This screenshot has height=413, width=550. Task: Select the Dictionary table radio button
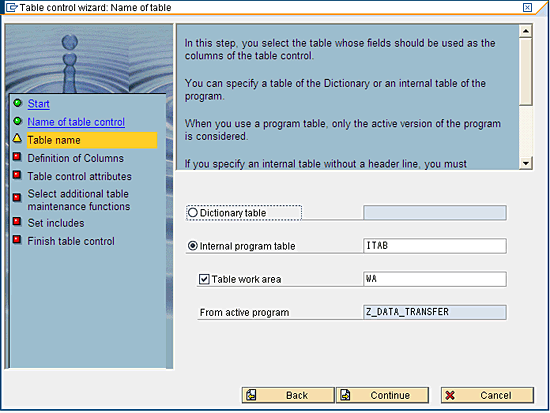tap(193, 212)
